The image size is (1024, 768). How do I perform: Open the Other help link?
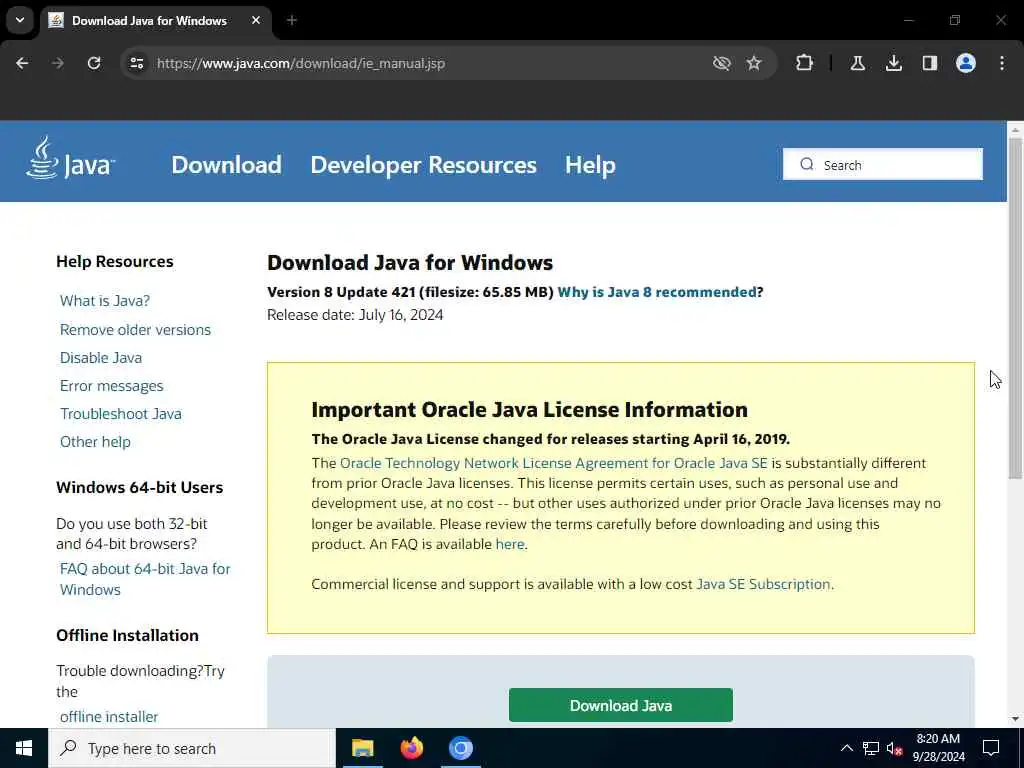click(x=95, y=442)
